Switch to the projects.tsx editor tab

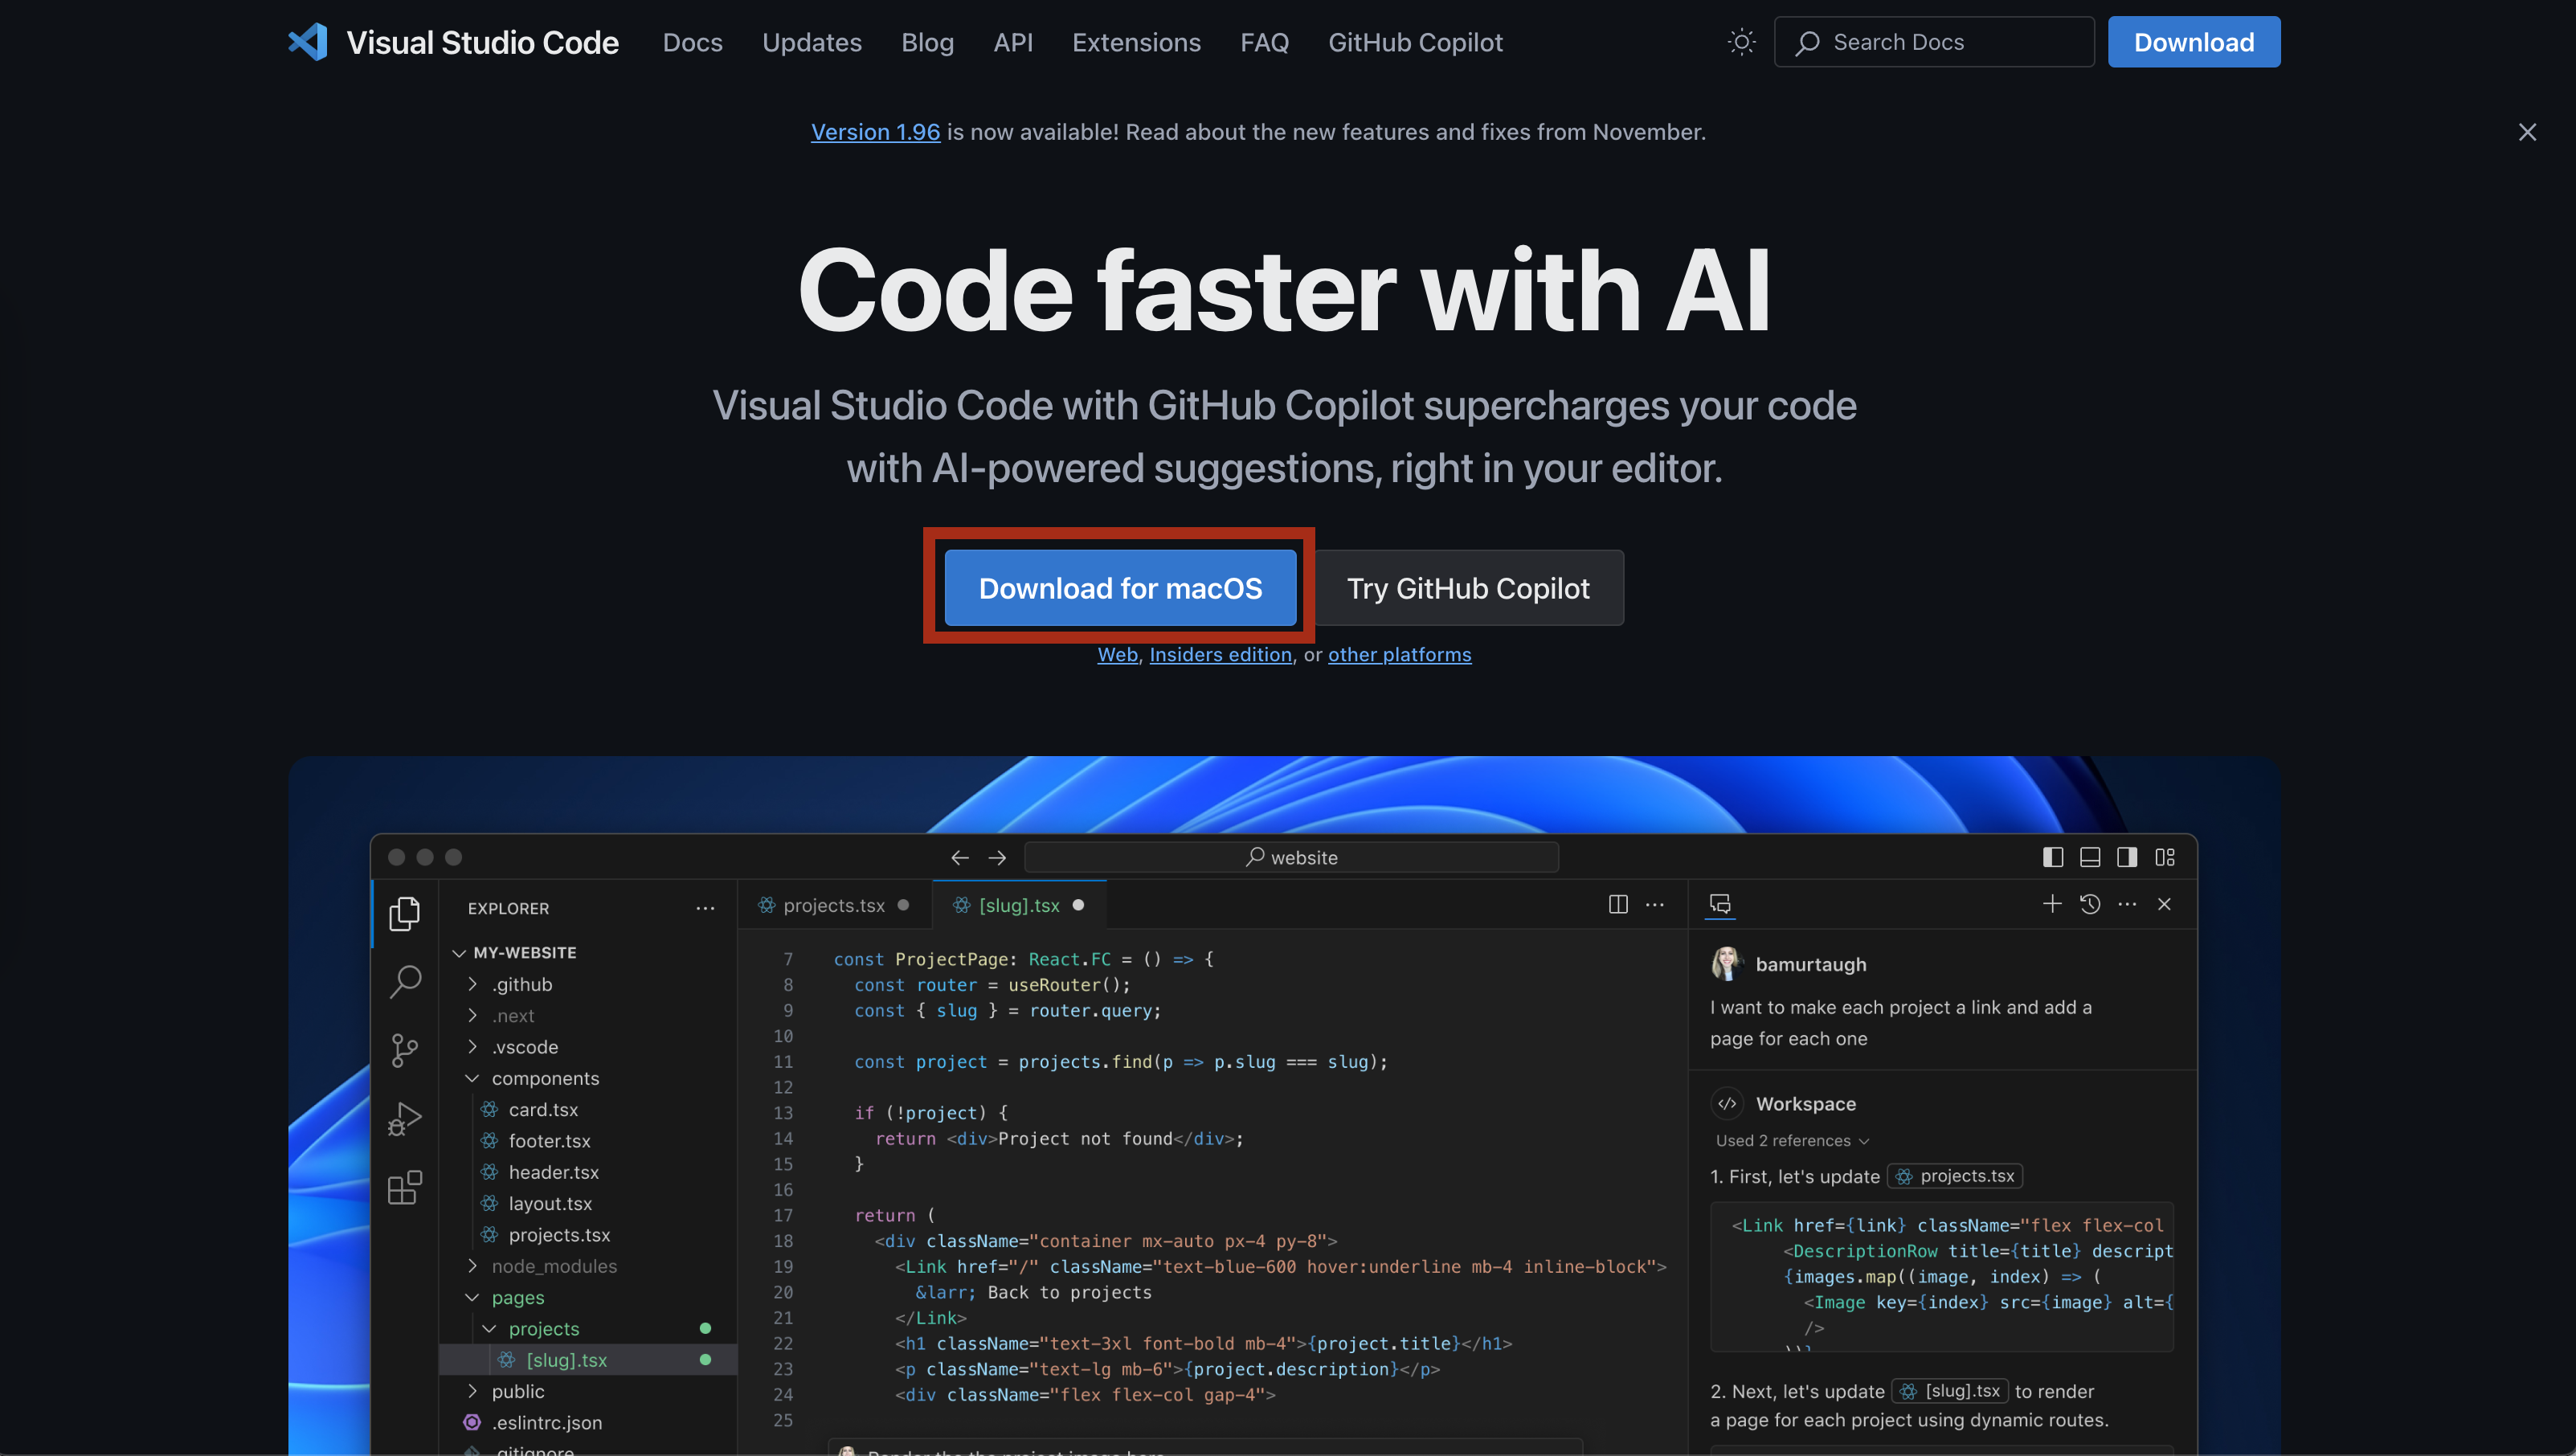pyautogui.click(x=835, y=905)
